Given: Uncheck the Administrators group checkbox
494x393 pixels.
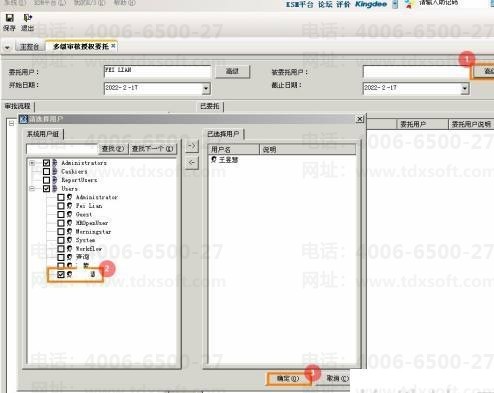Looking at the screenshot, I should pyautogui.click(x=46, y=163).
